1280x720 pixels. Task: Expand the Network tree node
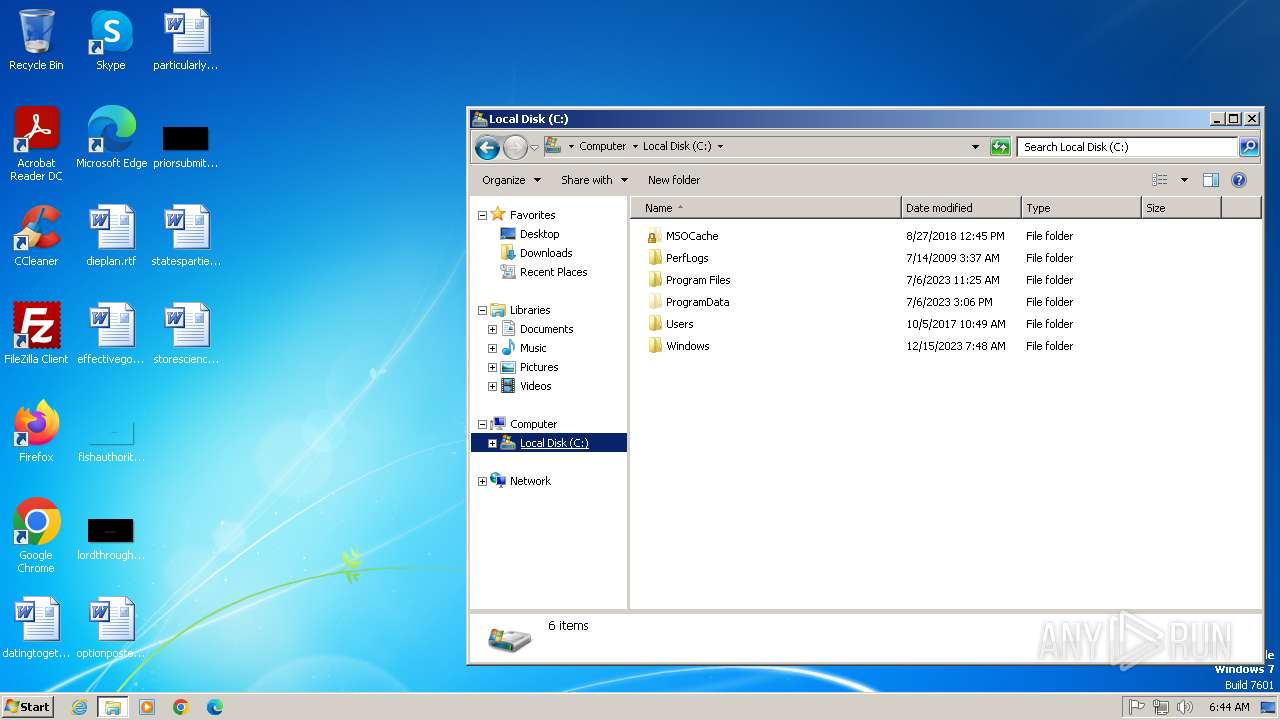tap(482, 481)
